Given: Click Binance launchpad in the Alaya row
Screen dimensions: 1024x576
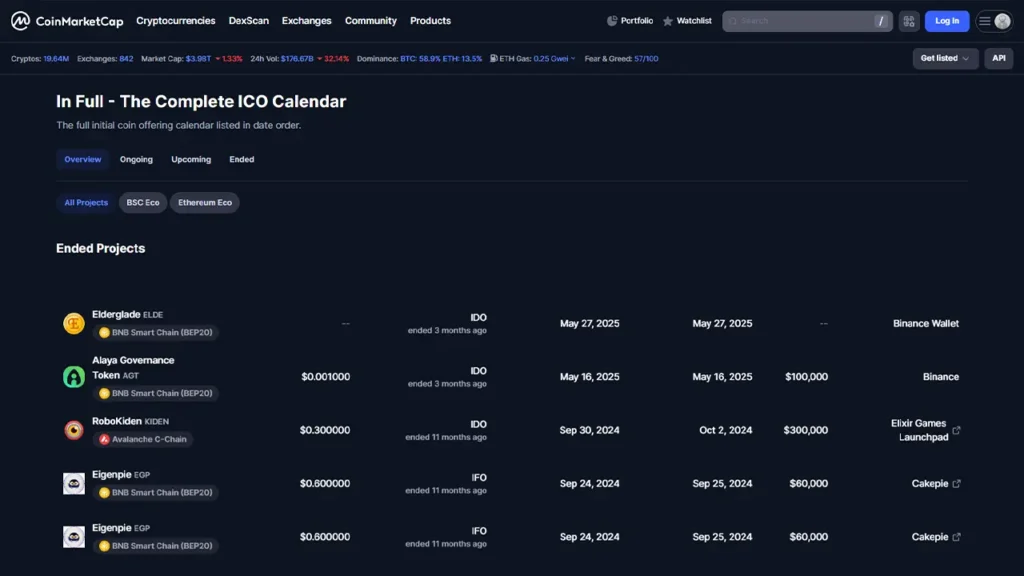Looking at the screenshot, I should tap(941, 377).
